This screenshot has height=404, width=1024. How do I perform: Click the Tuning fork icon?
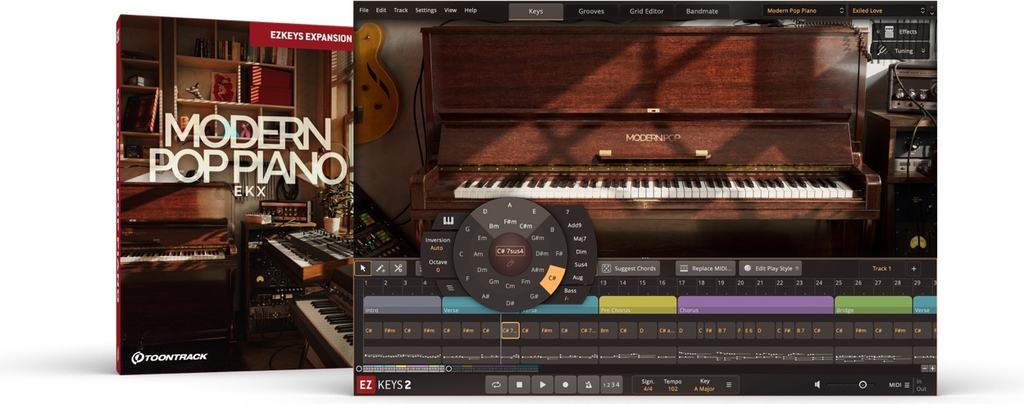coord(882,50)
